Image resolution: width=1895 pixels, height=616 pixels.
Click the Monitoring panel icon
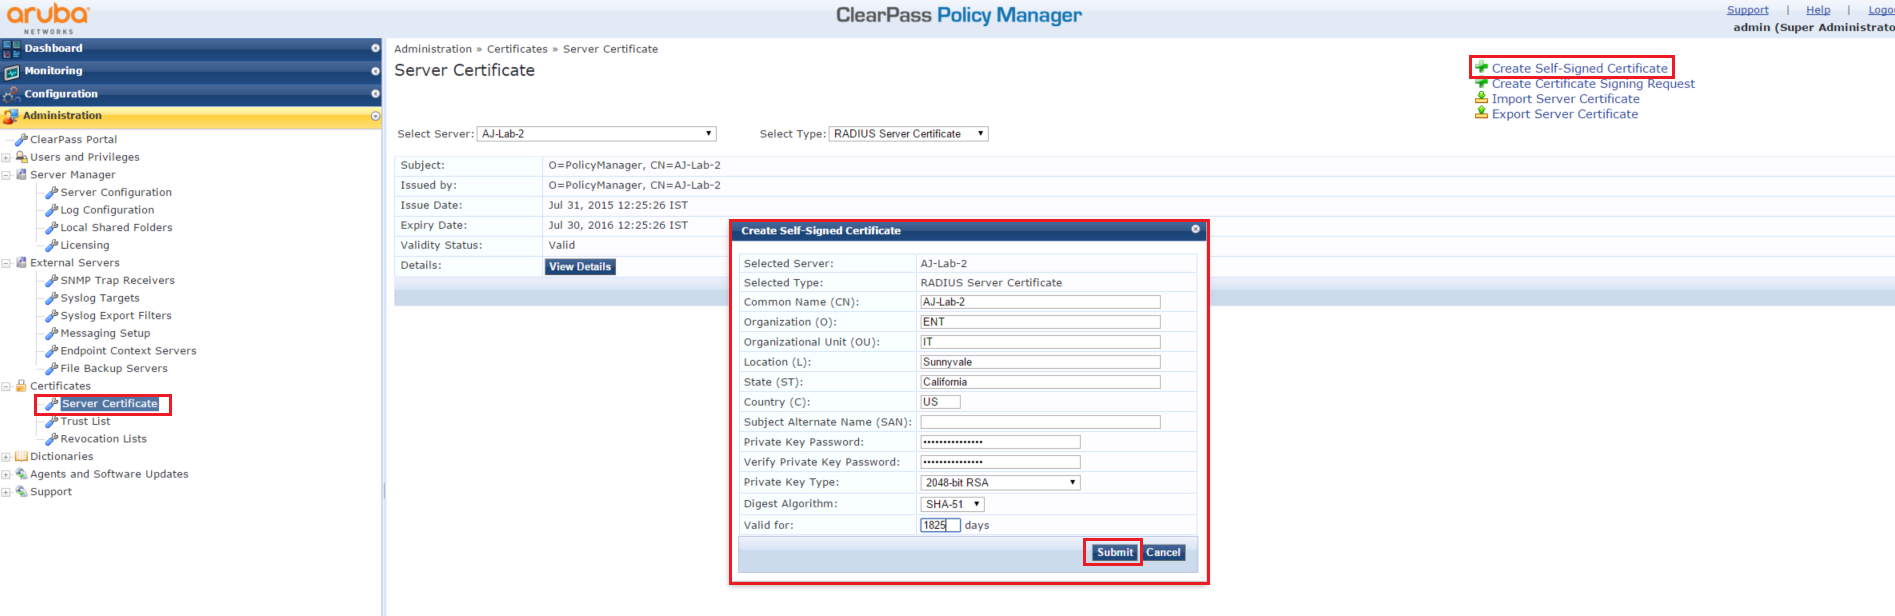click(x=11, y=72)
